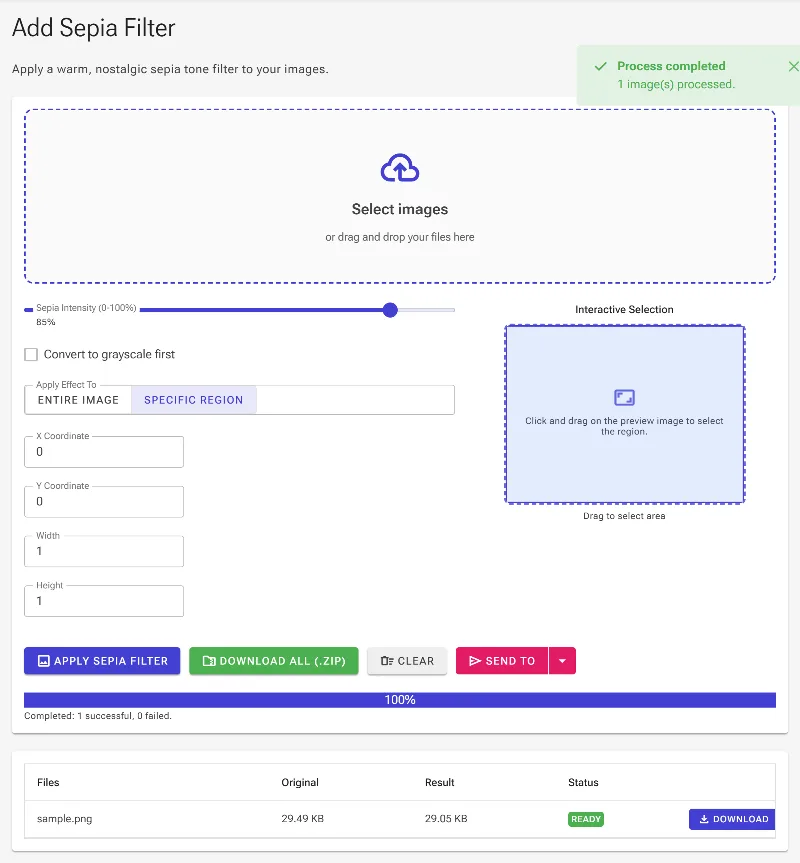Click the selection frame icon in Interactive Selection
800x863 pixels.
pos(624,397)
